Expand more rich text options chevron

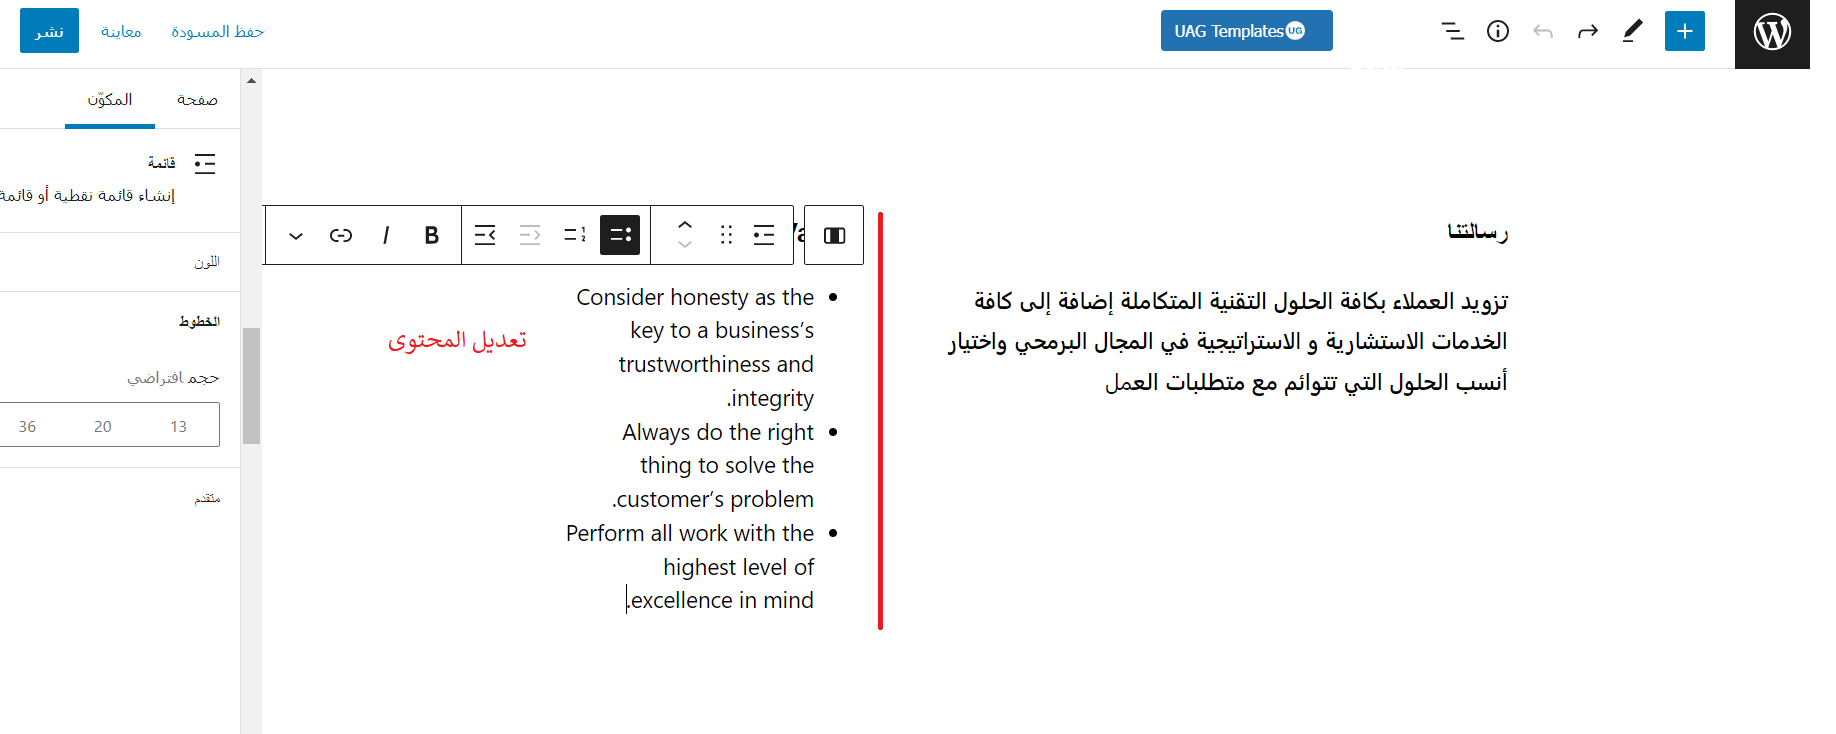(x=295, y=235)
